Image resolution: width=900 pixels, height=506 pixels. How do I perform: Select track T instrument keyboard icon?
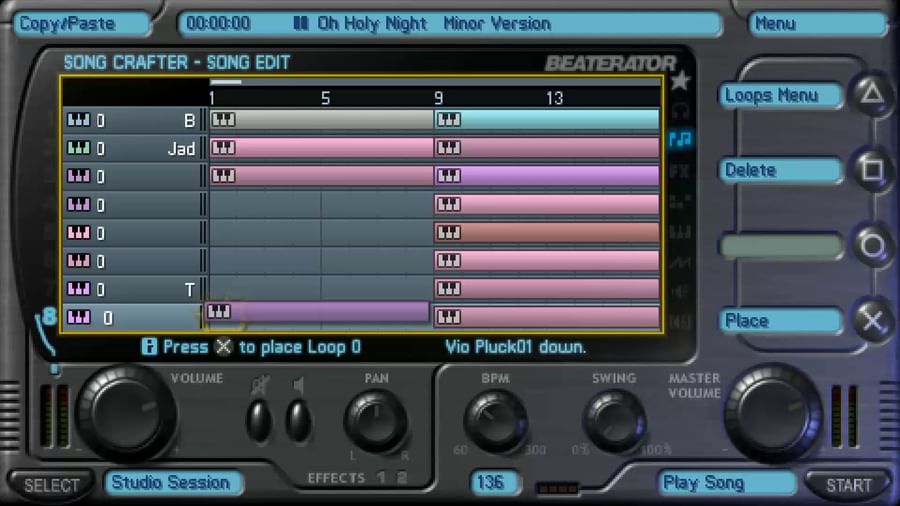(79, 289)
